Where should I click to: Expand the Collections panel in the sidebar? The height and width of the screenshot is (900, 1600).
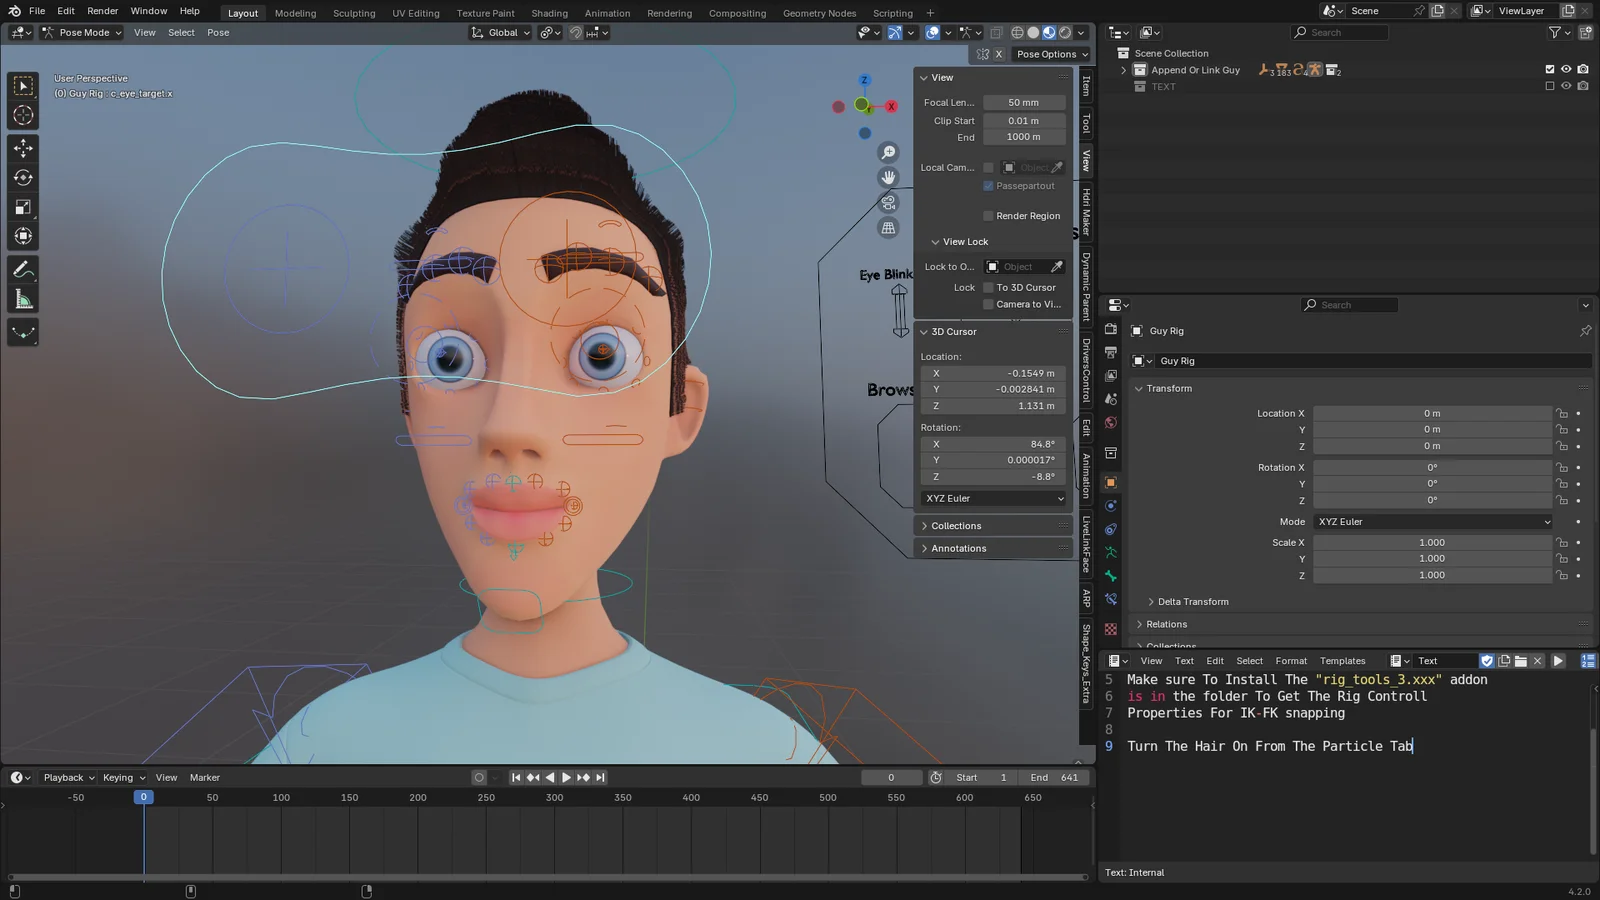pos(955,525)
